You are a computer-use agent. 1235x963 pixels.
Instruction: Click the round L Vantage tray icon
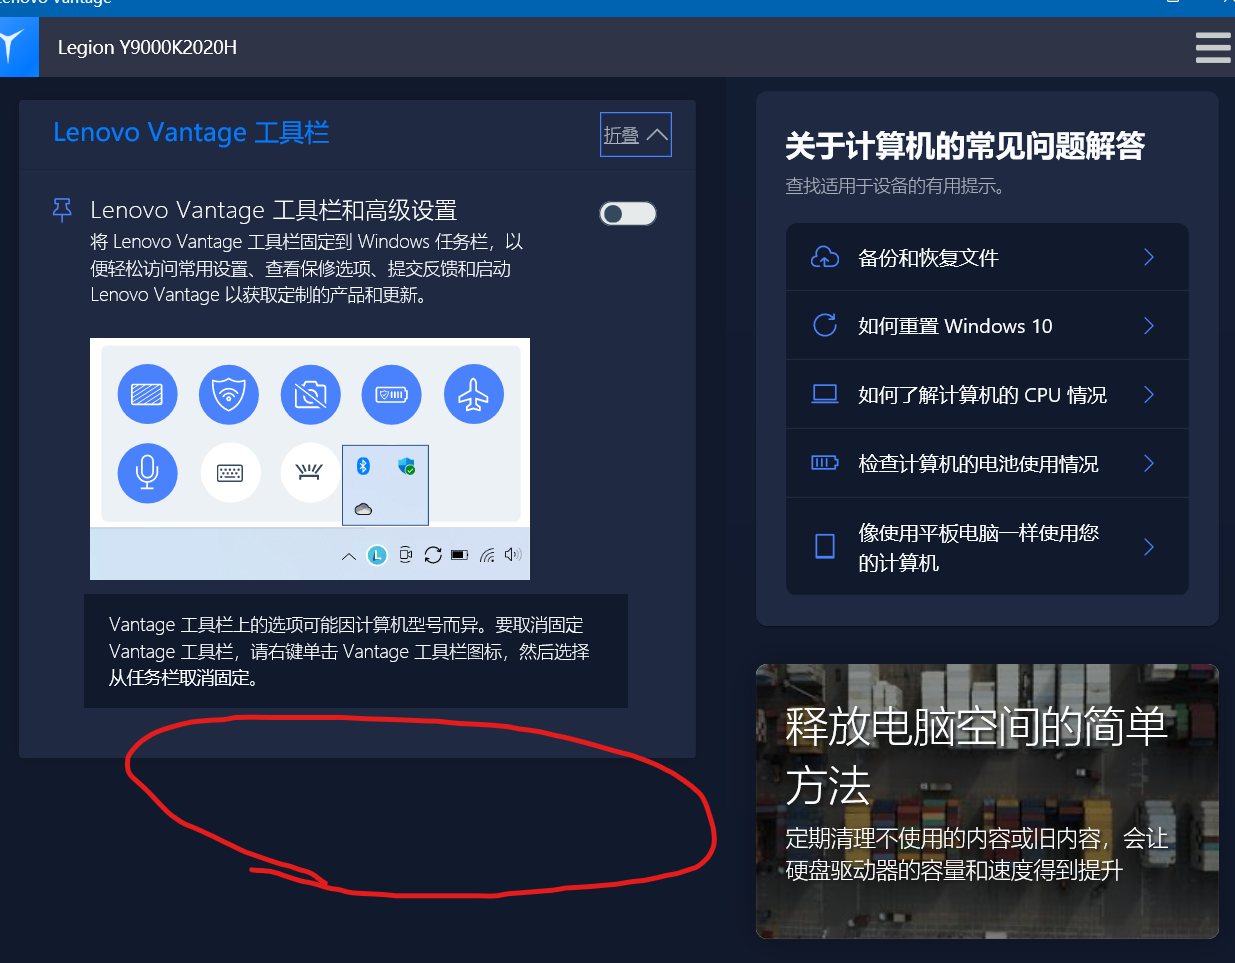tap(377, 555)
